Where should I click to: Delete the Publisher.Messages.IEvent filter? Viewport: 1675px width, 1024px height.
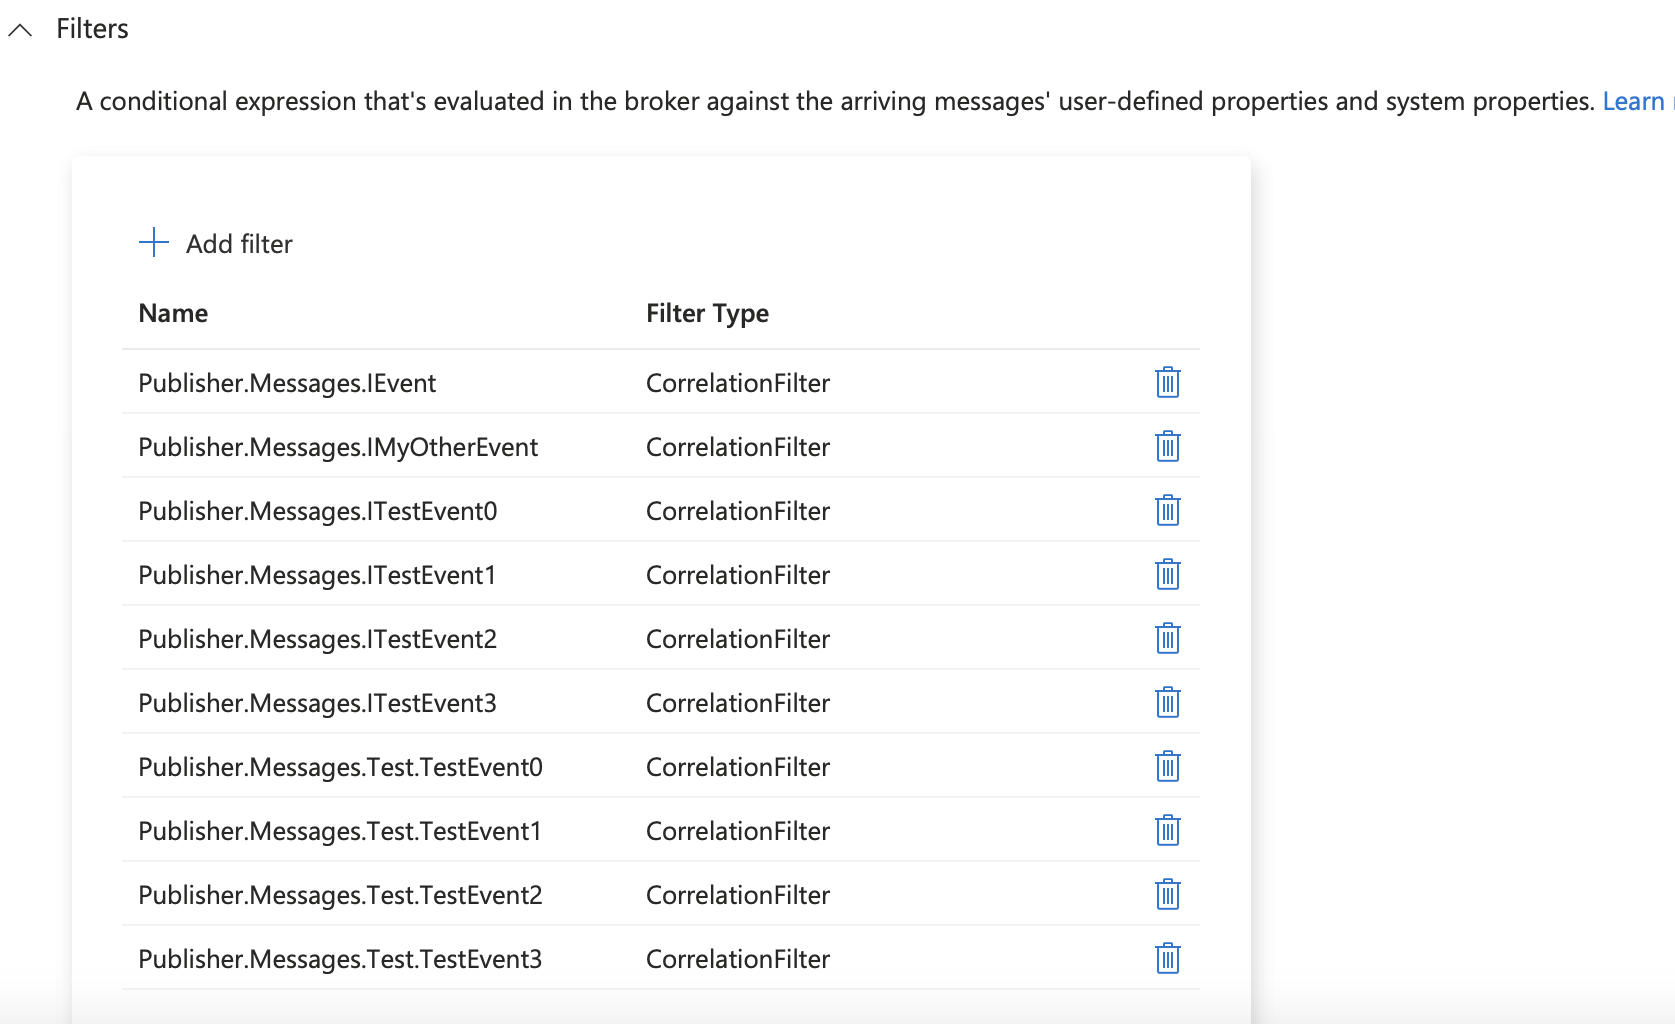pyautogui.click(x=1167, y=382)
